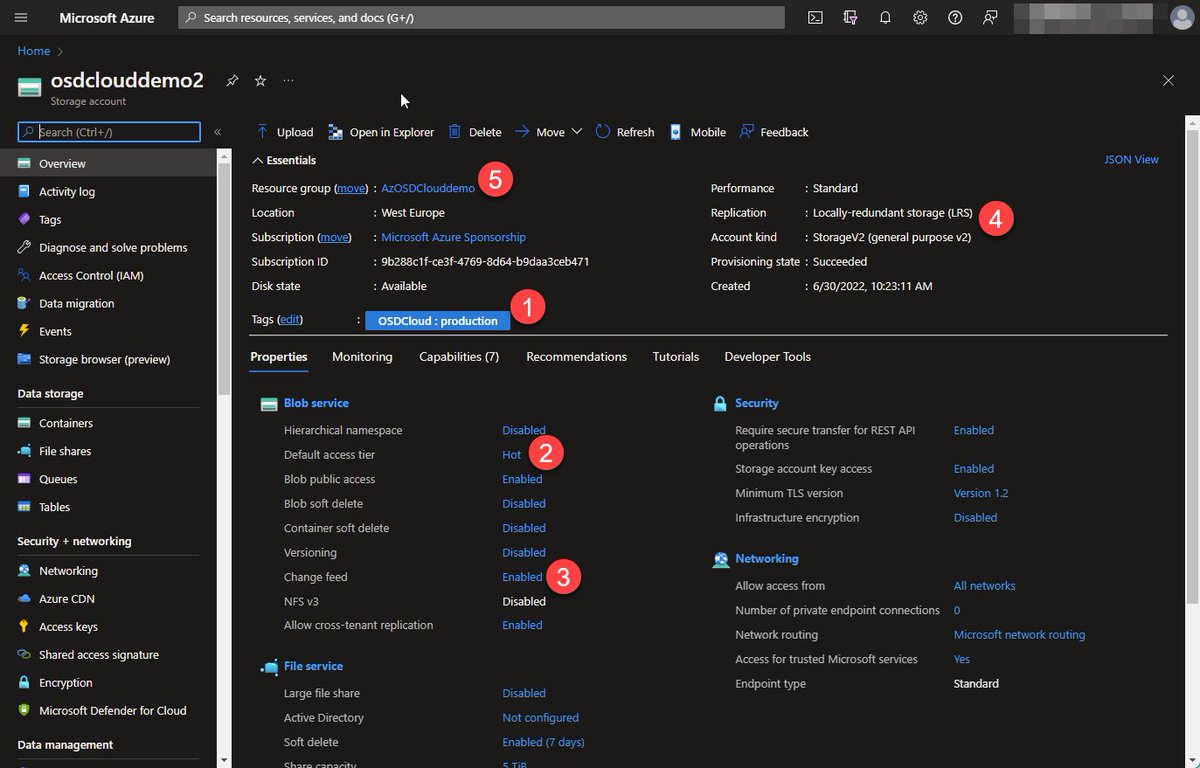Open the Security heading link
The height and width of the screenshot is (768, 1200).
click(756, 403)
